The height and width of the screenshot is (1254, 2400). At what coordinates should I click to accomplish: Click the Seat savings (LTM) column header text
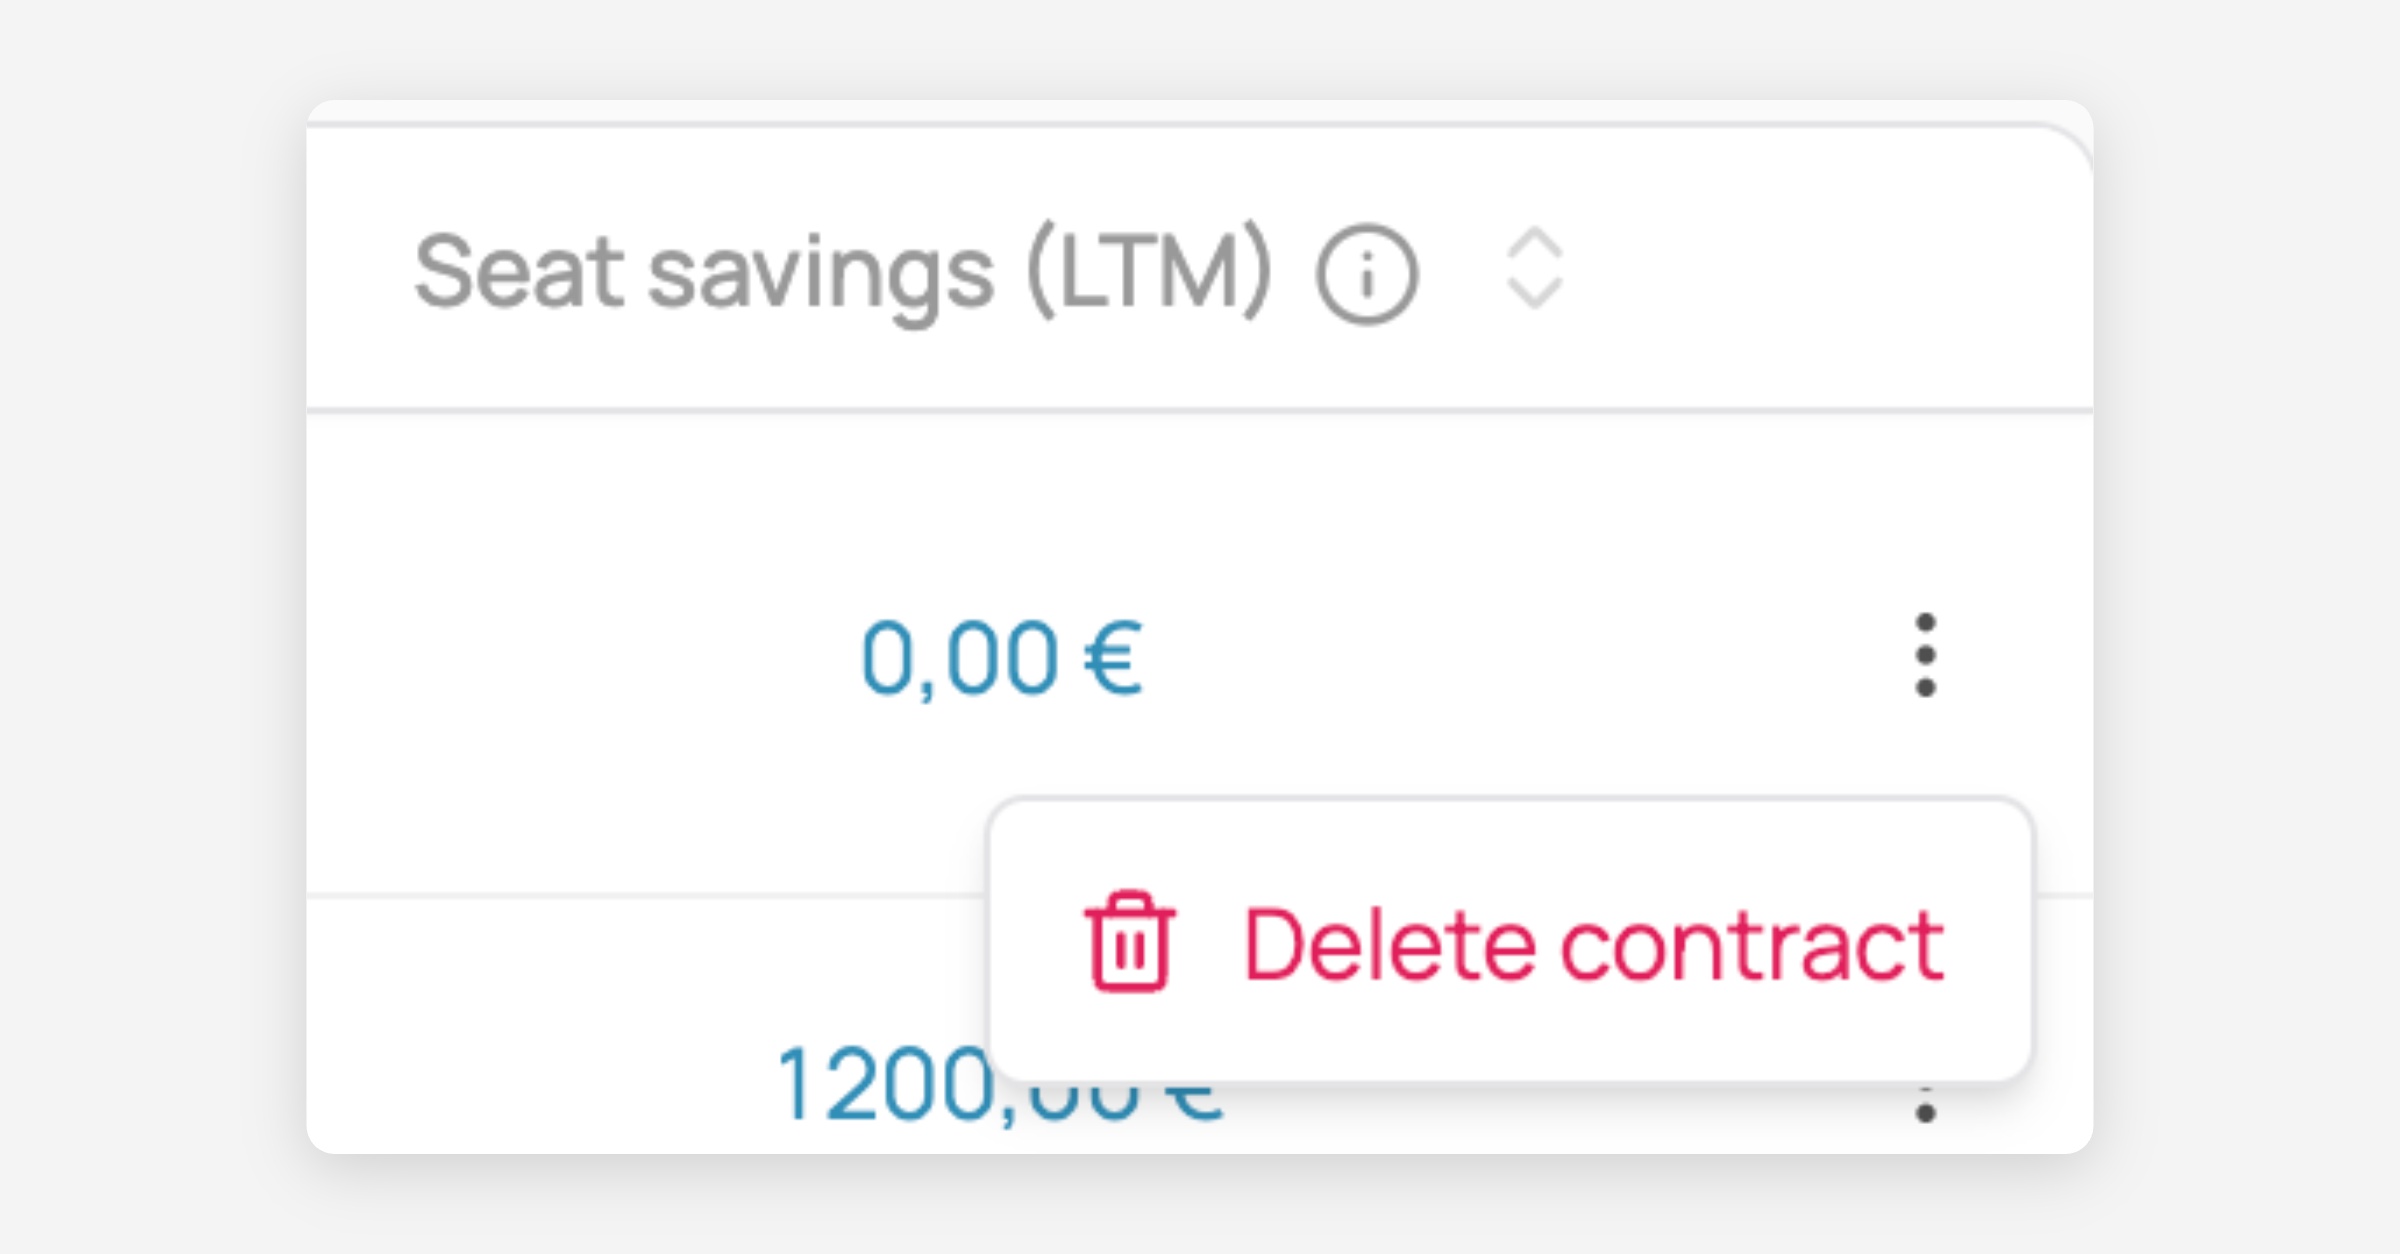click(x=842, y=272)
